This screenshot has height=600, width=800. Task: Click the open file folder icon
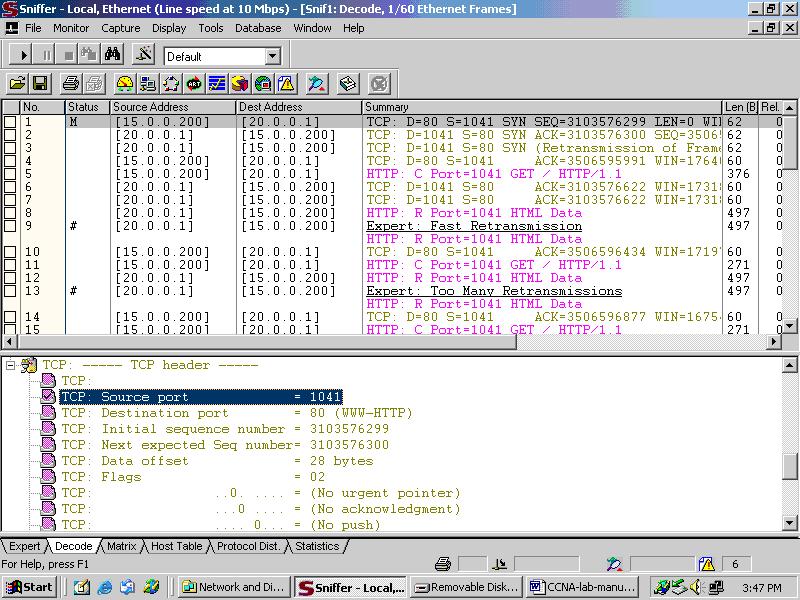17,84
